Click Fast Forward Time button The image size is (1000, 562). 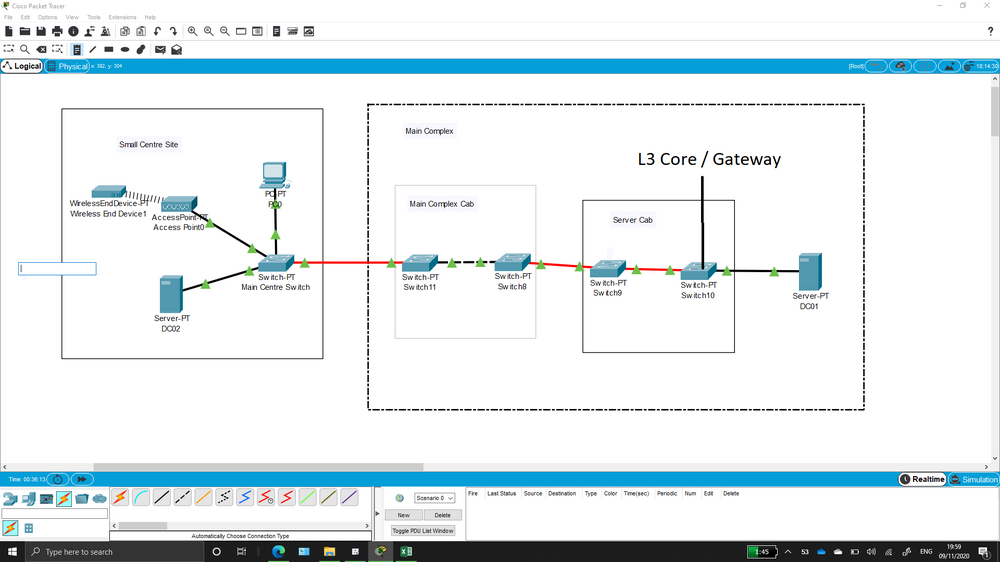tap(82, 479)
